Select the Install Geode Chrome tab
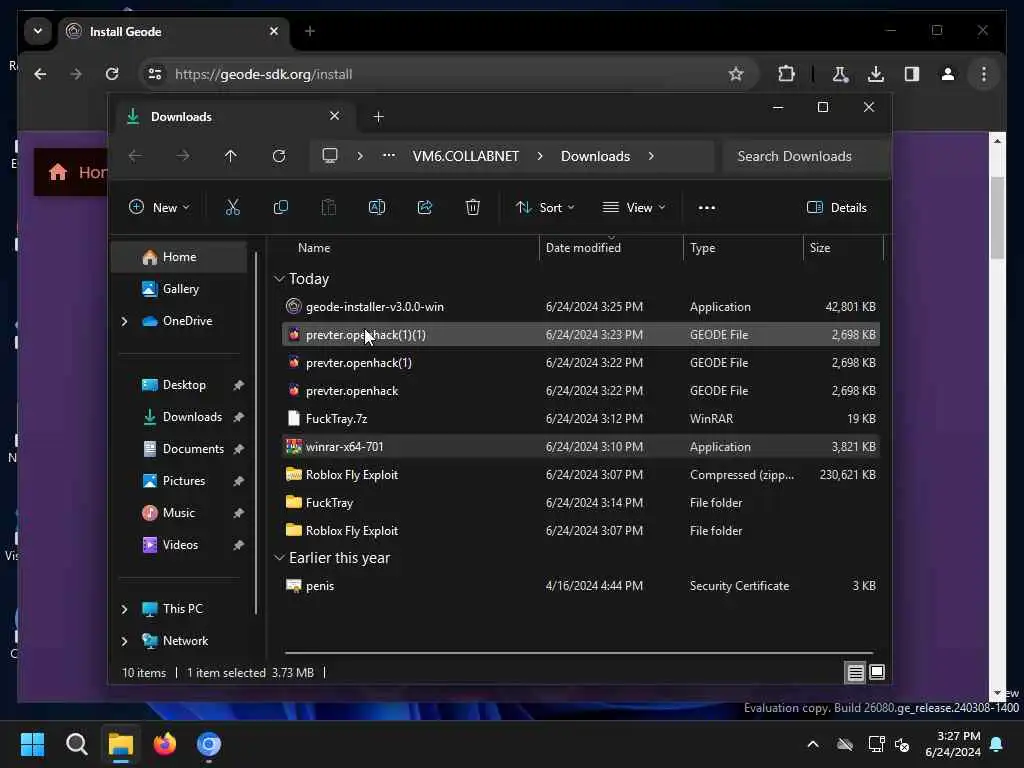 click(175, 31)
